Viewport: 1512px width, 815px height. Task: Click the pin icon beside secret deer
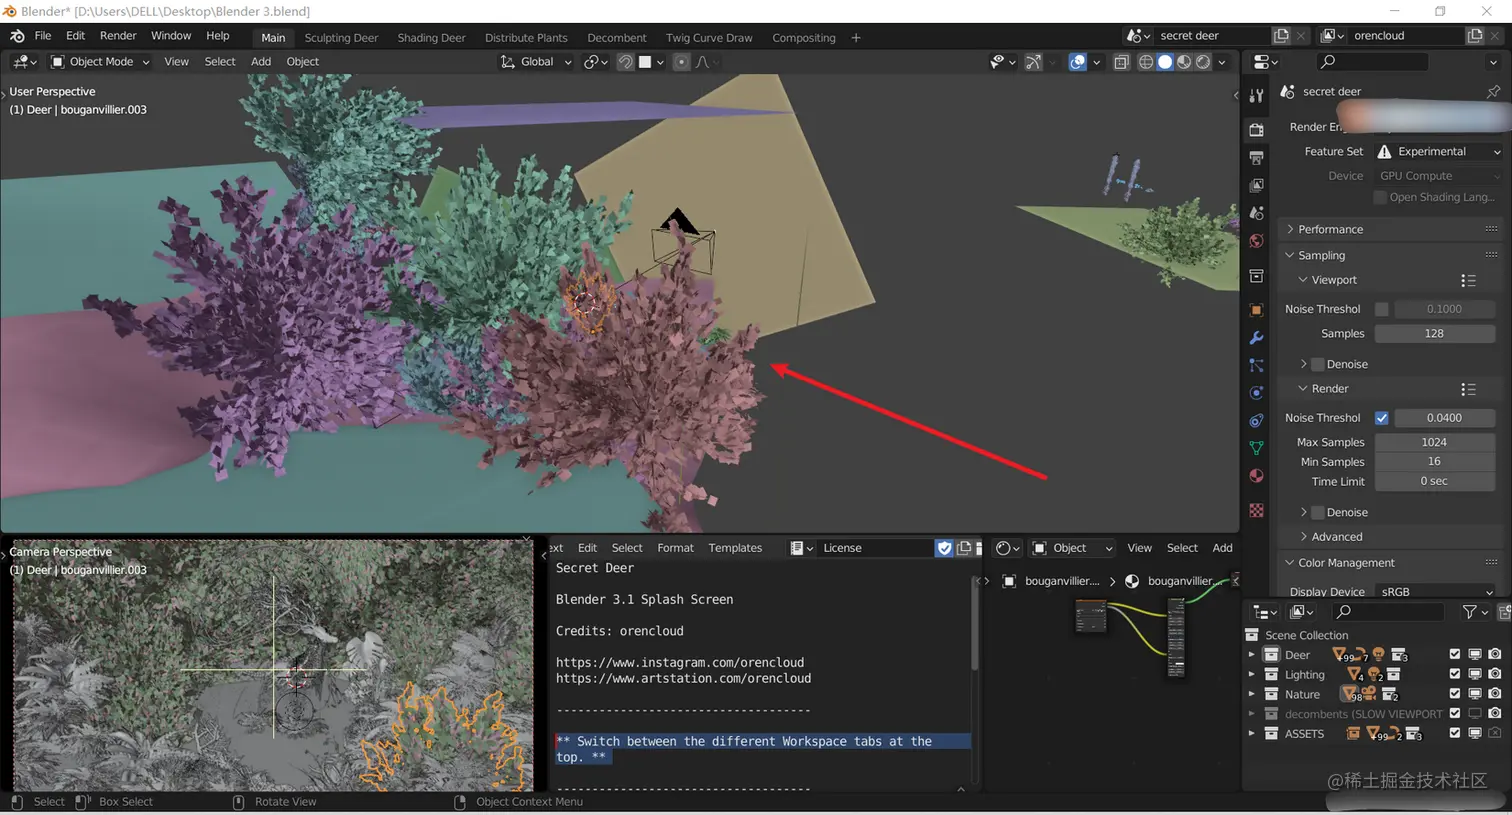1493,91
